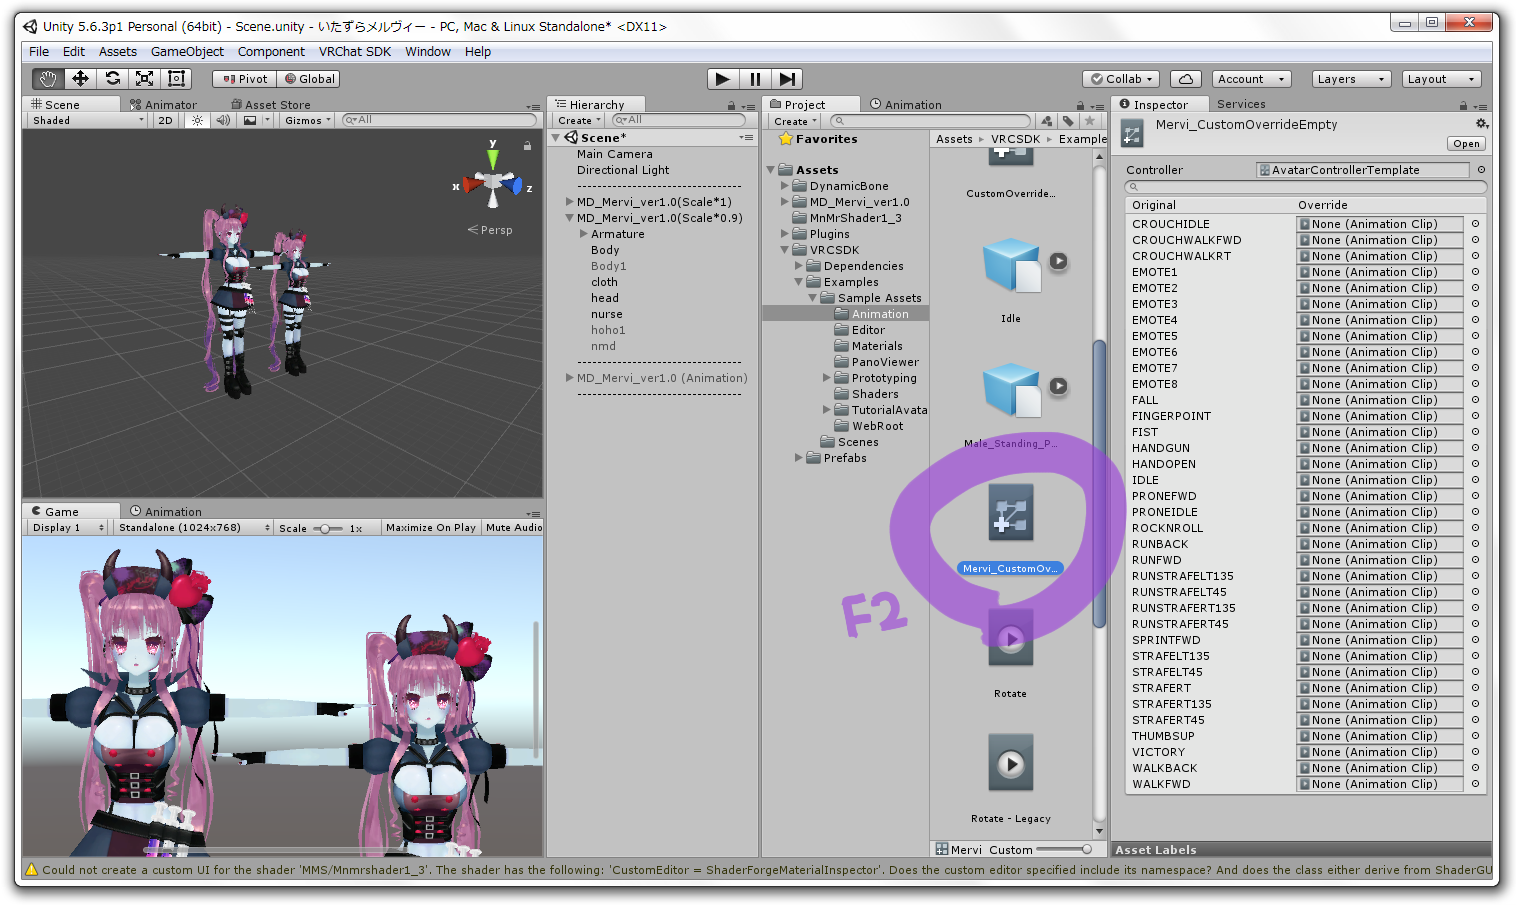Click the Project assets vertical scrollbar
The width and height of the screenshot is (1516, 905).
pos(1099,484)
